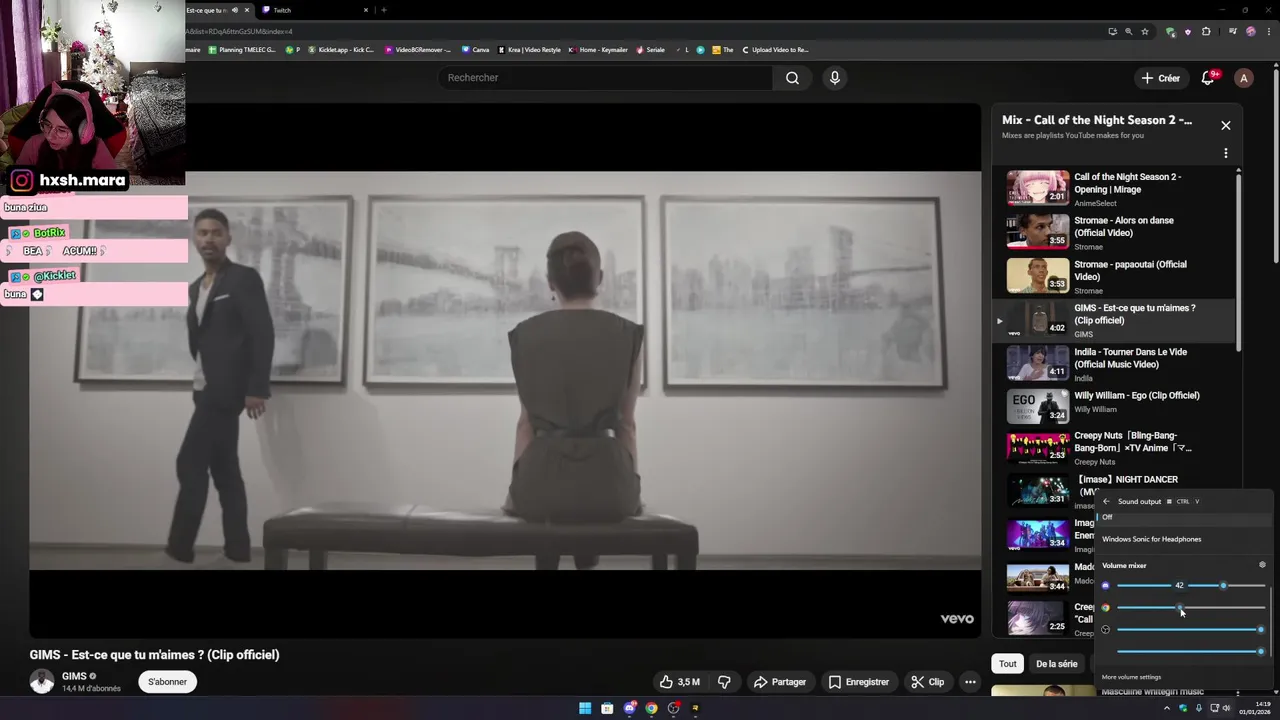Like the GIMS video

click(679, 682)
